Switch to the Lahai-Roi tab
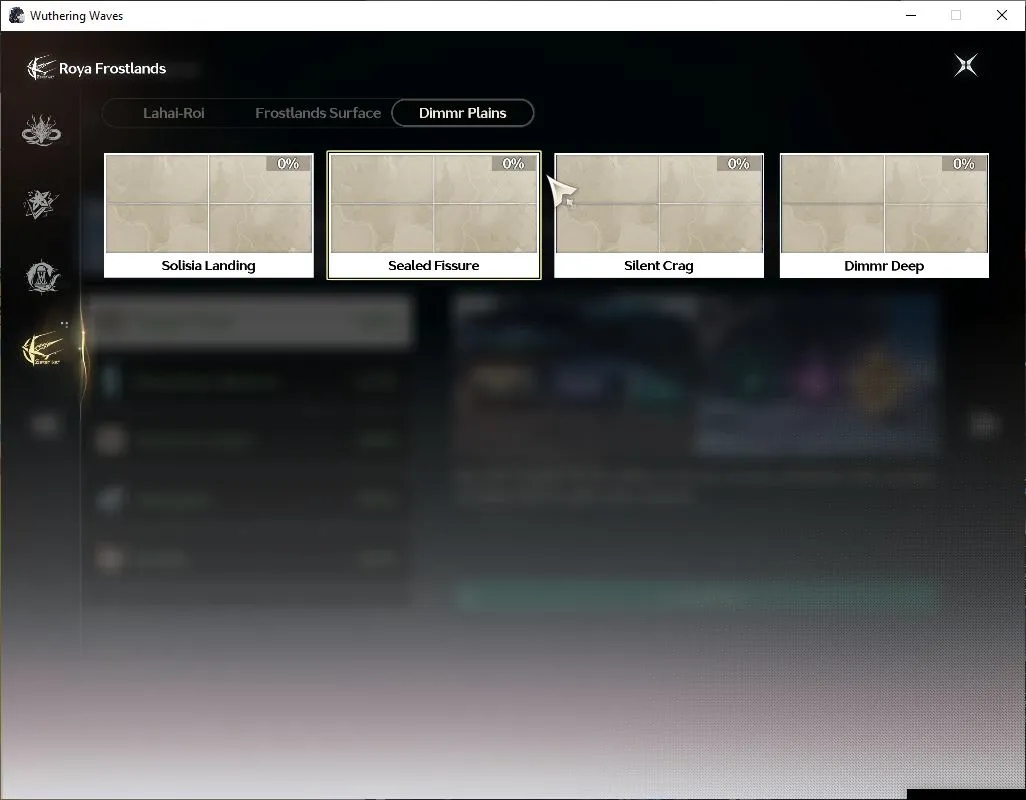This screenshot has height=800, width=1026. [173, 113]
